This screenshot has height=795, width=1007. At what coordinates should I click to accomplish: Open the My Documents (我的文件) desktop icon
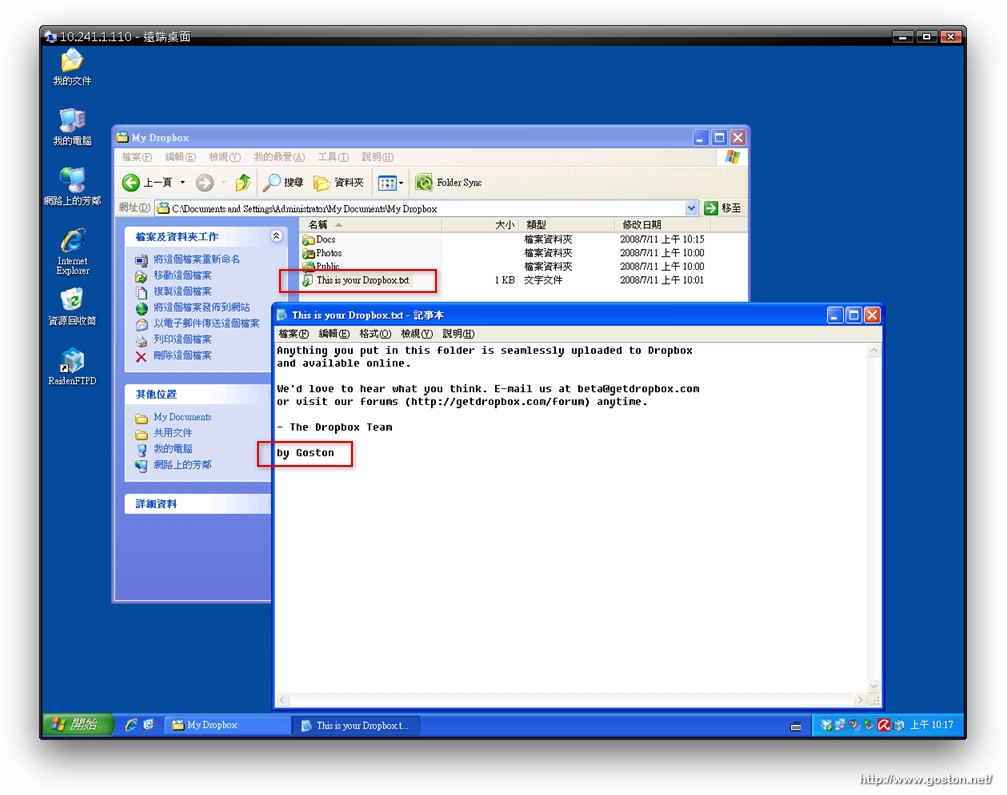click(x=72, y=67)
